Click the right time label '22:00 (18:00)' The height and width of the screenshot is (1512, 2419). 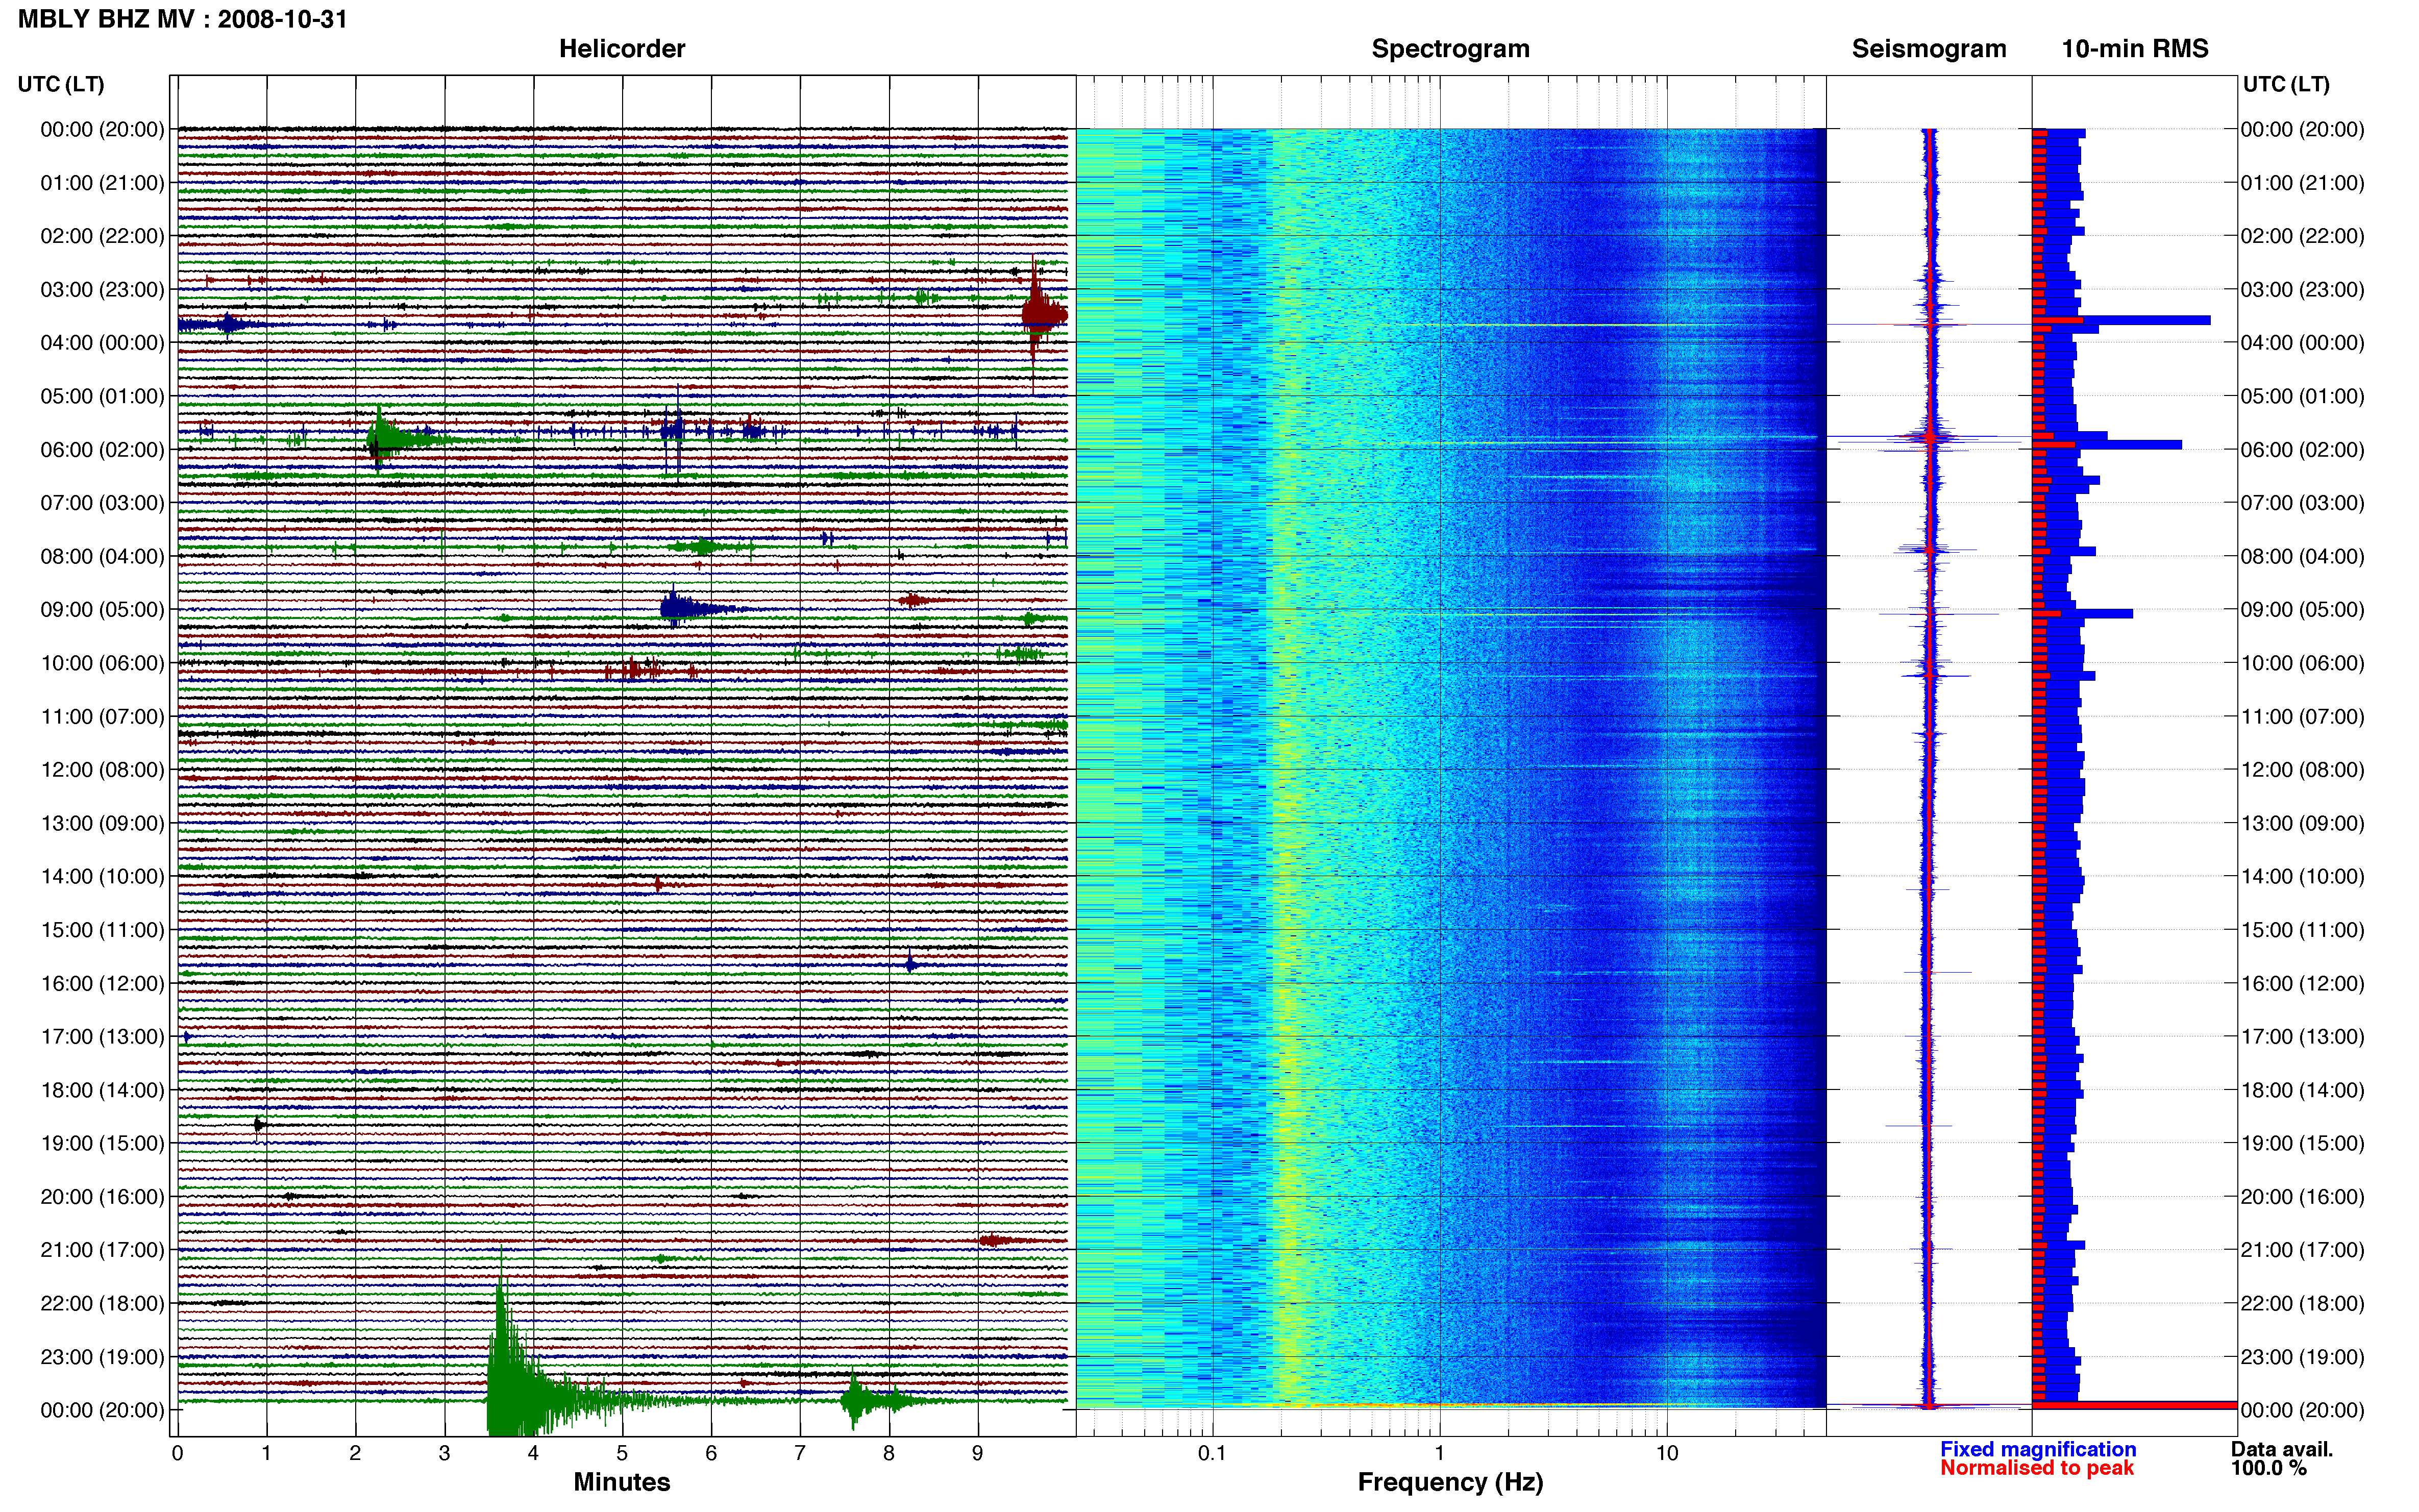click(2302, 1303)
